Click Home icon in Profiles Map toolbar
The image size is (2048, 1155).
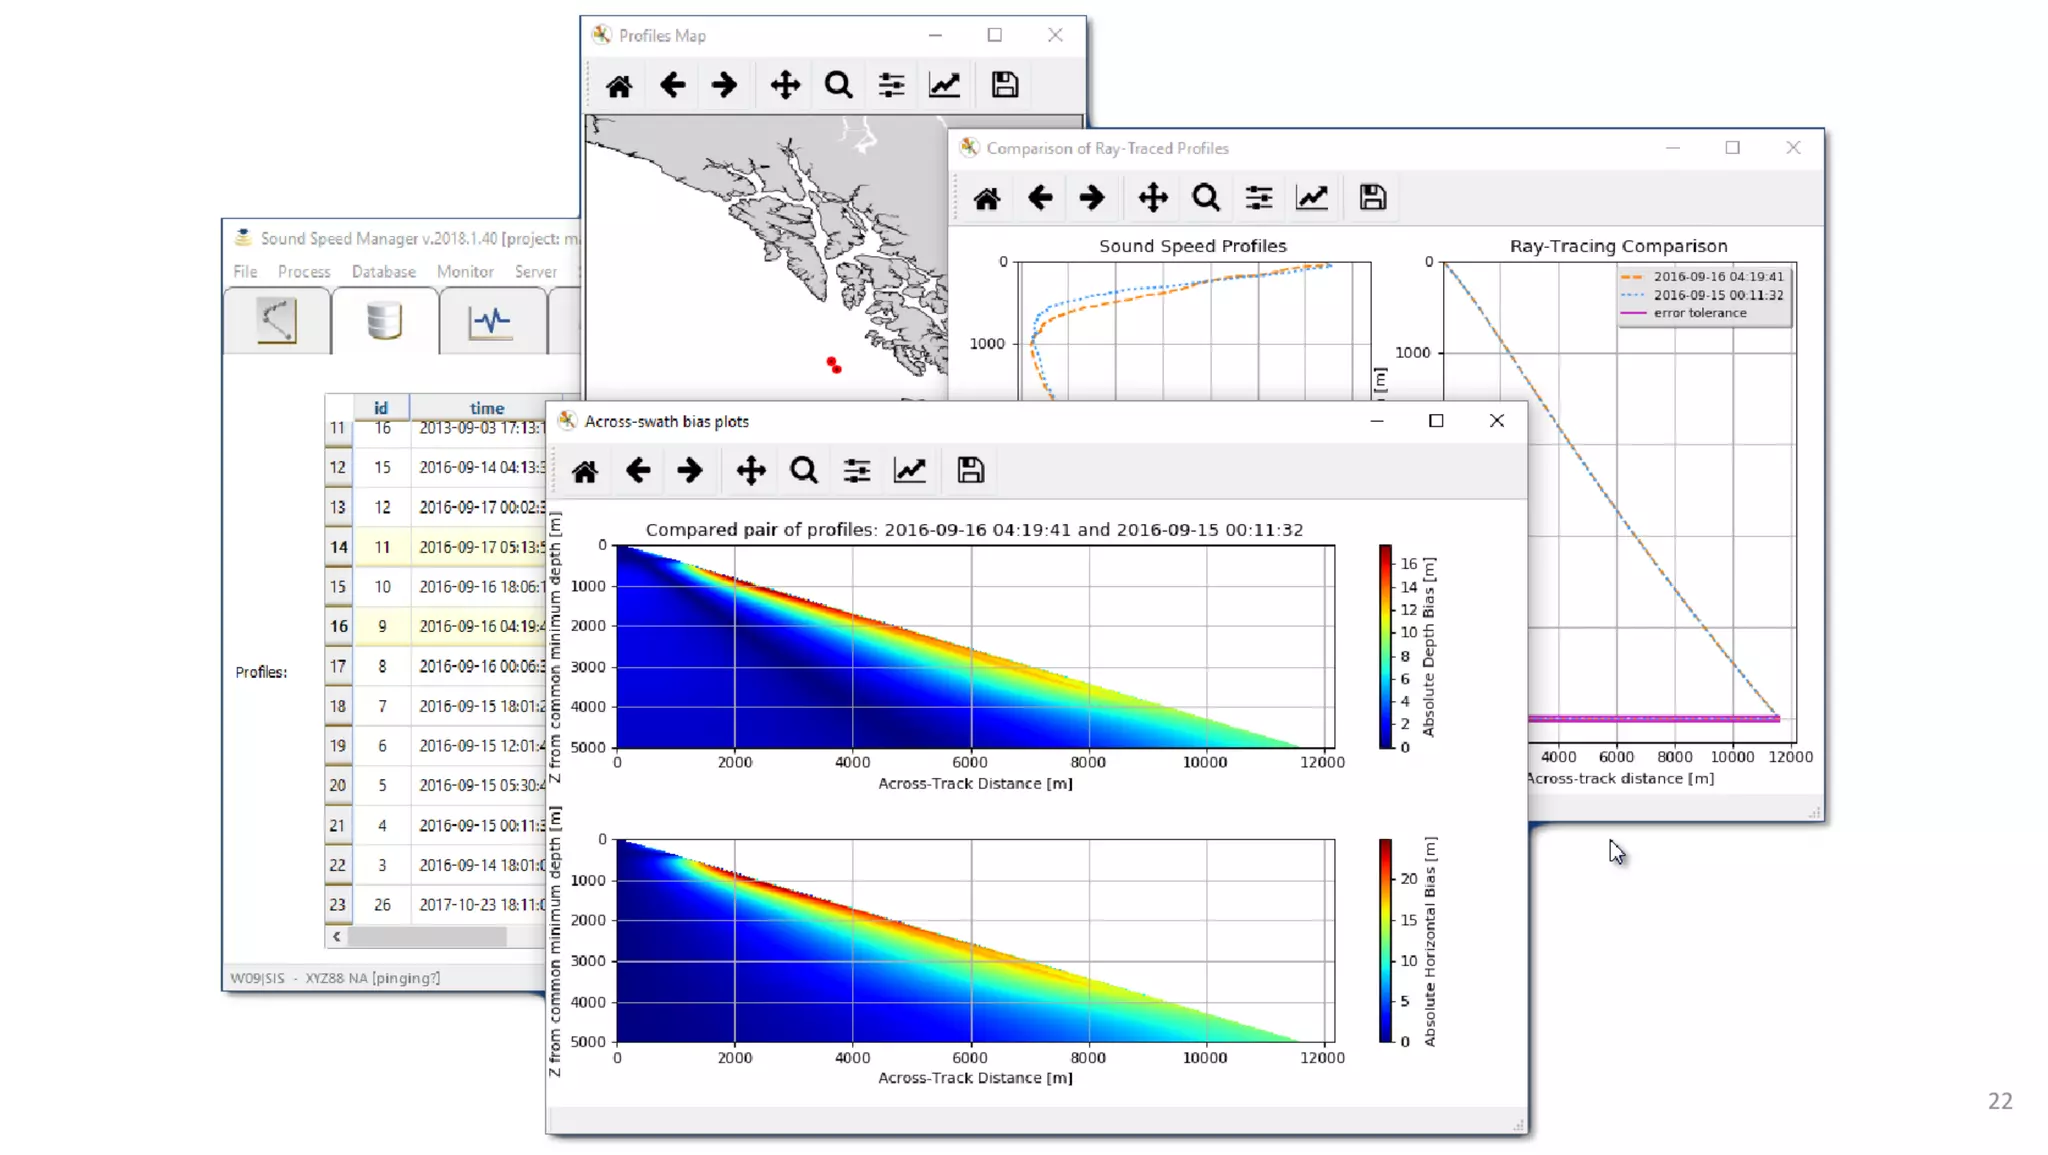coord(619,86)
